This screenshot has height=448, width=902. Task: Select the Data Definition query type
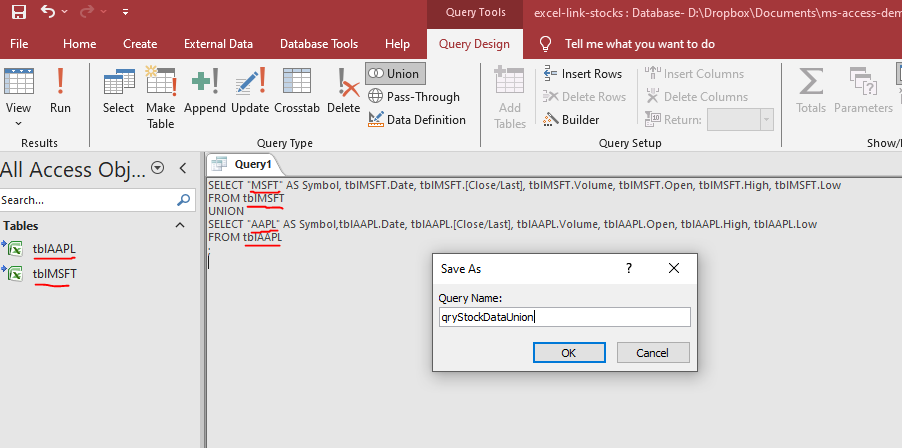click(417, 120)
